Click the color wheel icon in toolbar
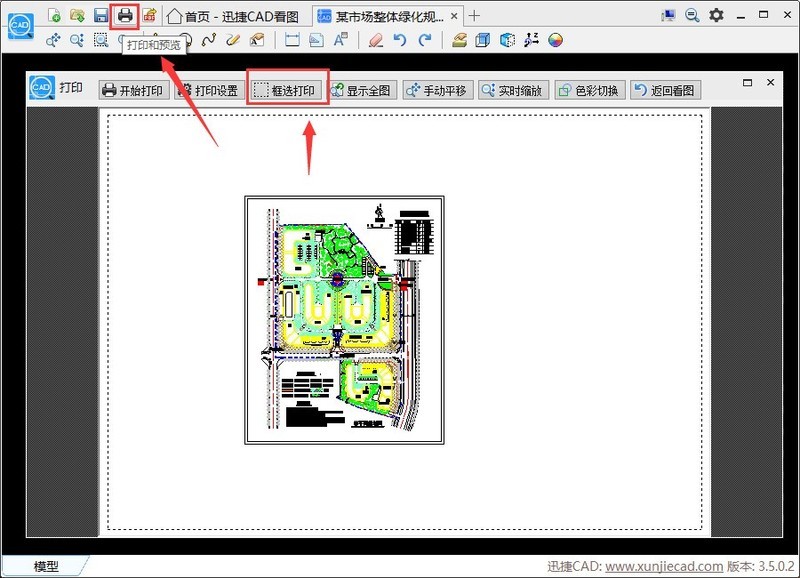Screen dimensions: 800x578 pyautogui.click(x=556, y=40)
